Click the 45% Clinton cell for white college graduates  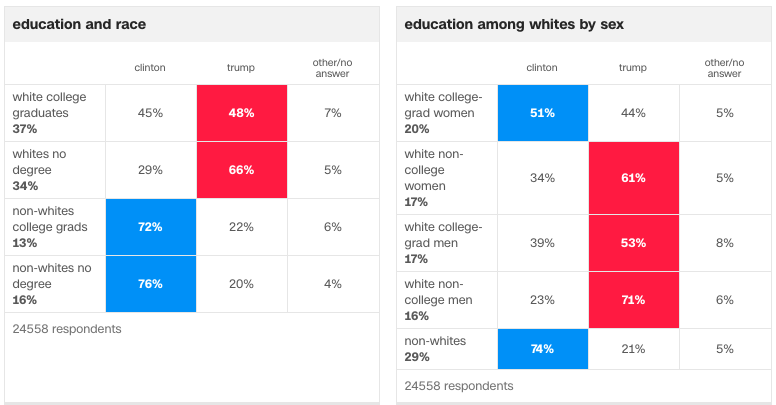tap(150, 113)
